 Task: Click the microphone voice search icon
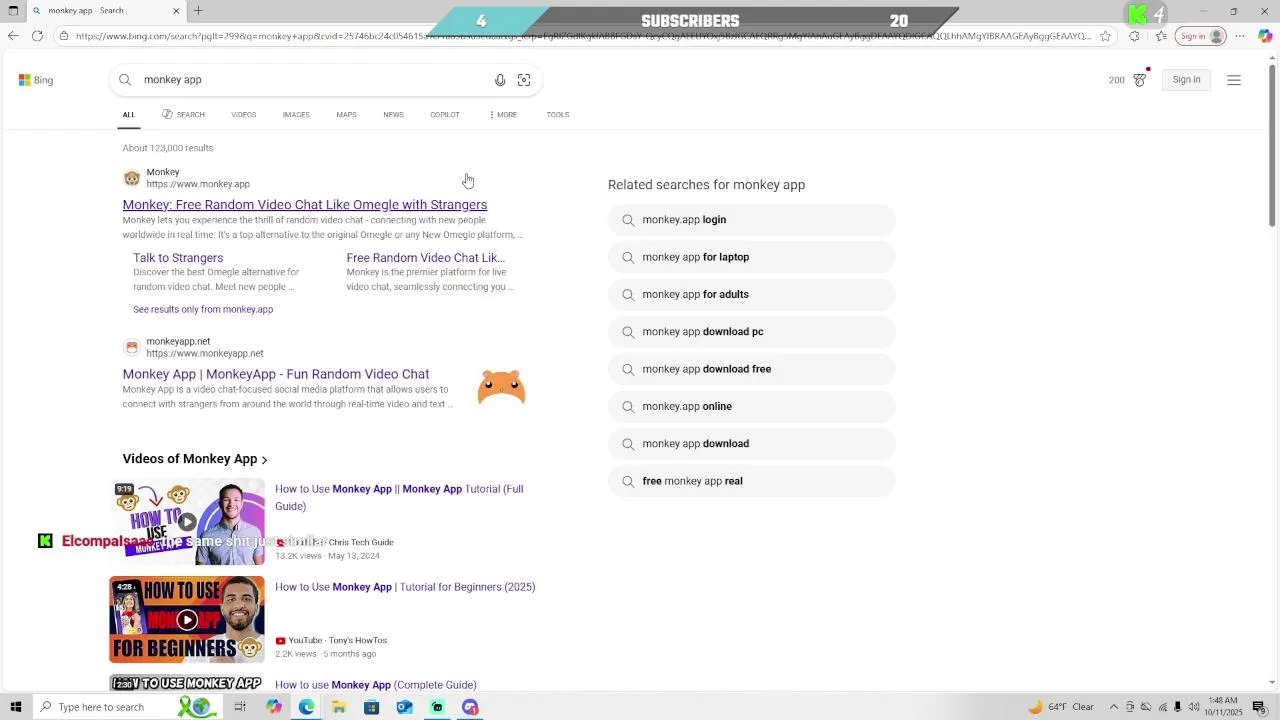pyautogui.click(x=500, y=80)
